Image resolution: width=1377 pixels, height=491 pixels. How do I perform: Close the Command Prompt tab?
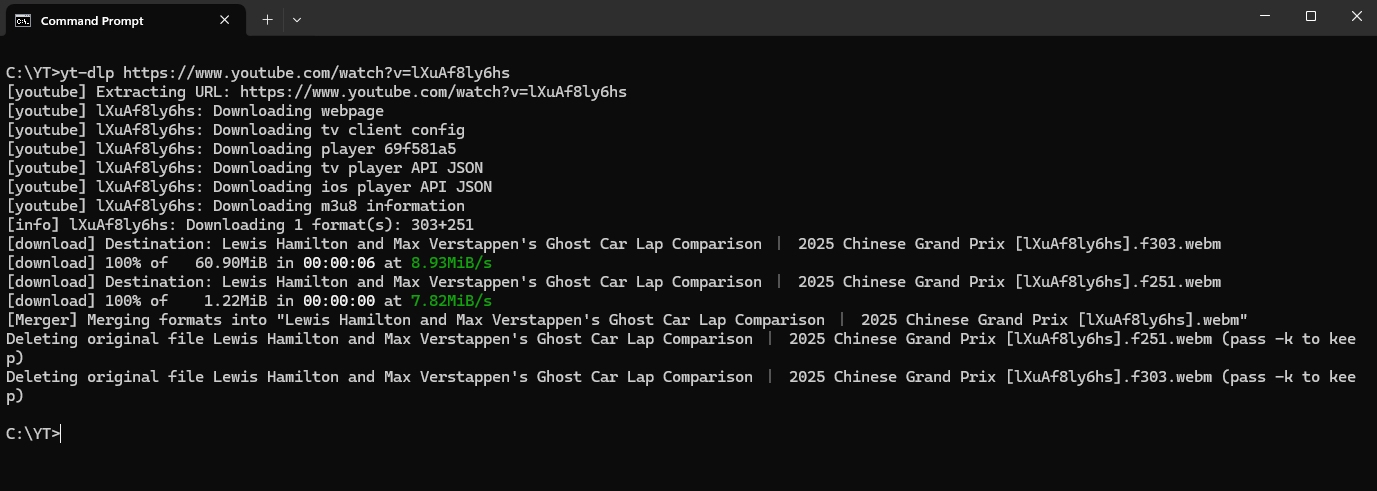tap(225, 20)
